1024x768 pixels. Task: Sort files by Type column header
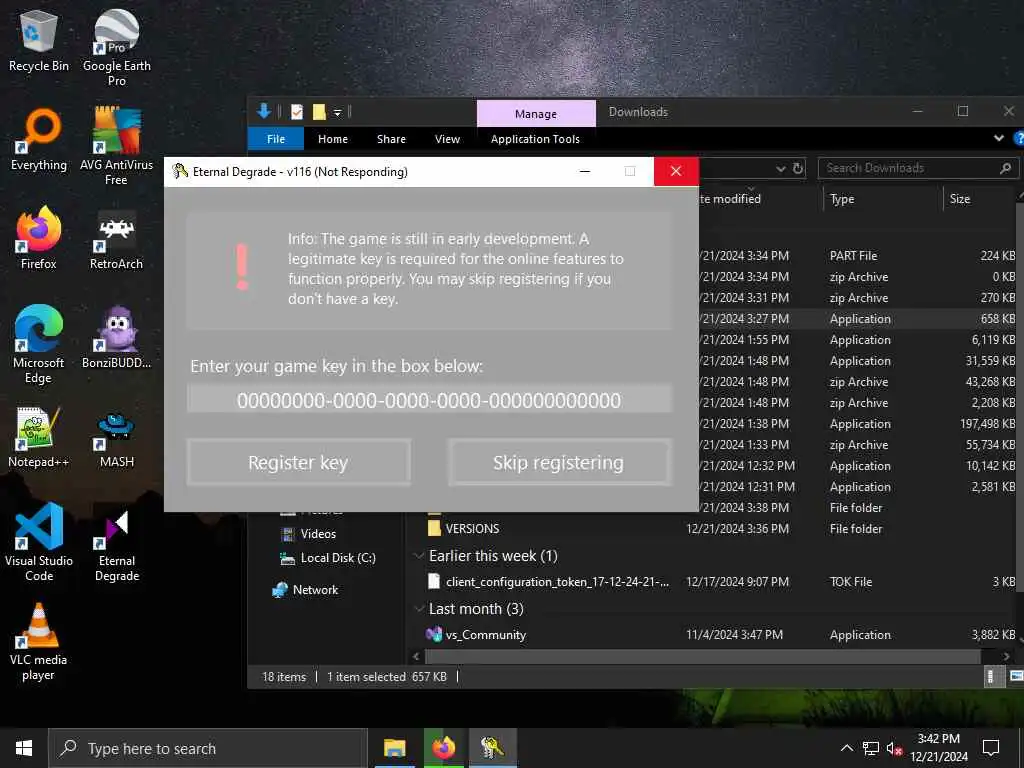click(x=882, y=199)
